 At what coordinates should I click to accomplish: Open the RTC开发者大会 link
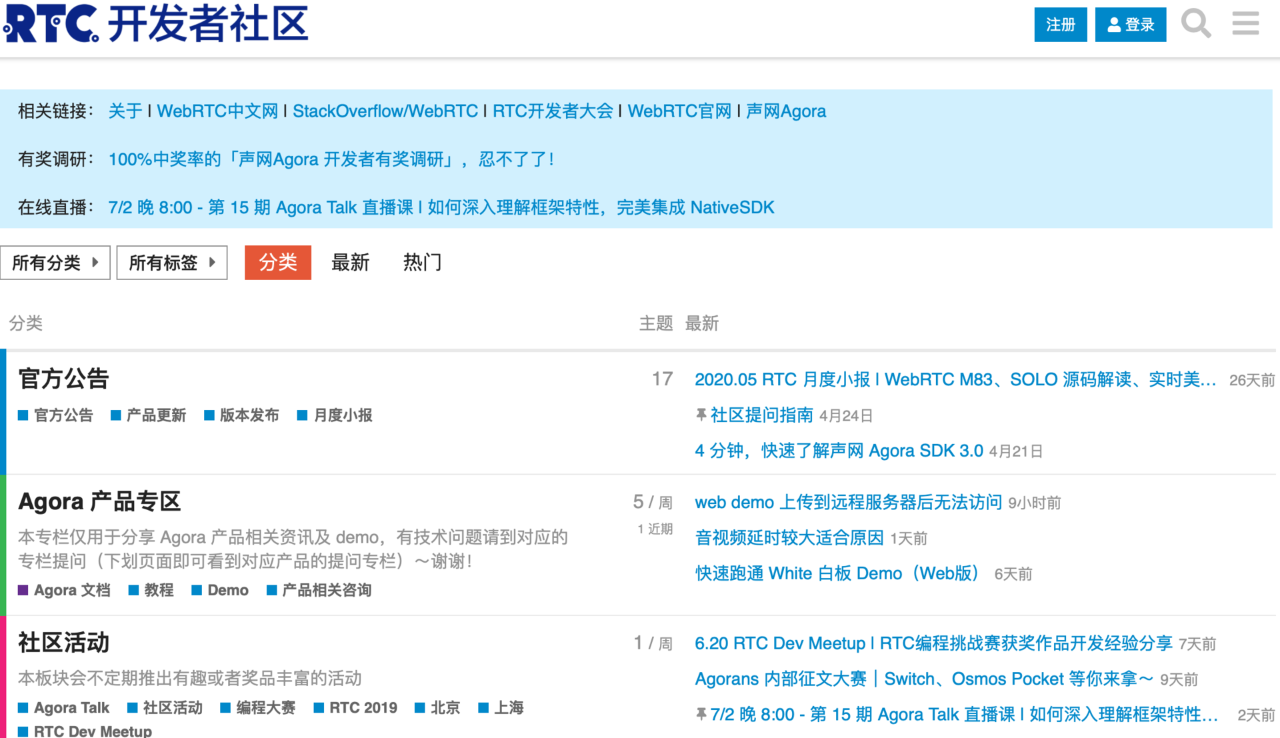[x=552, y=111]
